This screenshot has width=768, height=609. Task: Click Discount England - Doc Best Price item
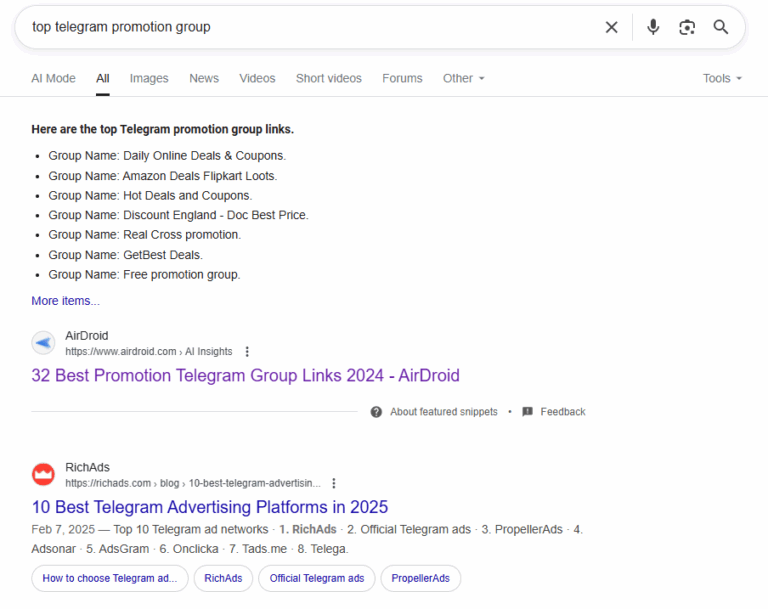pyautogui.click(x=178, y=215)
